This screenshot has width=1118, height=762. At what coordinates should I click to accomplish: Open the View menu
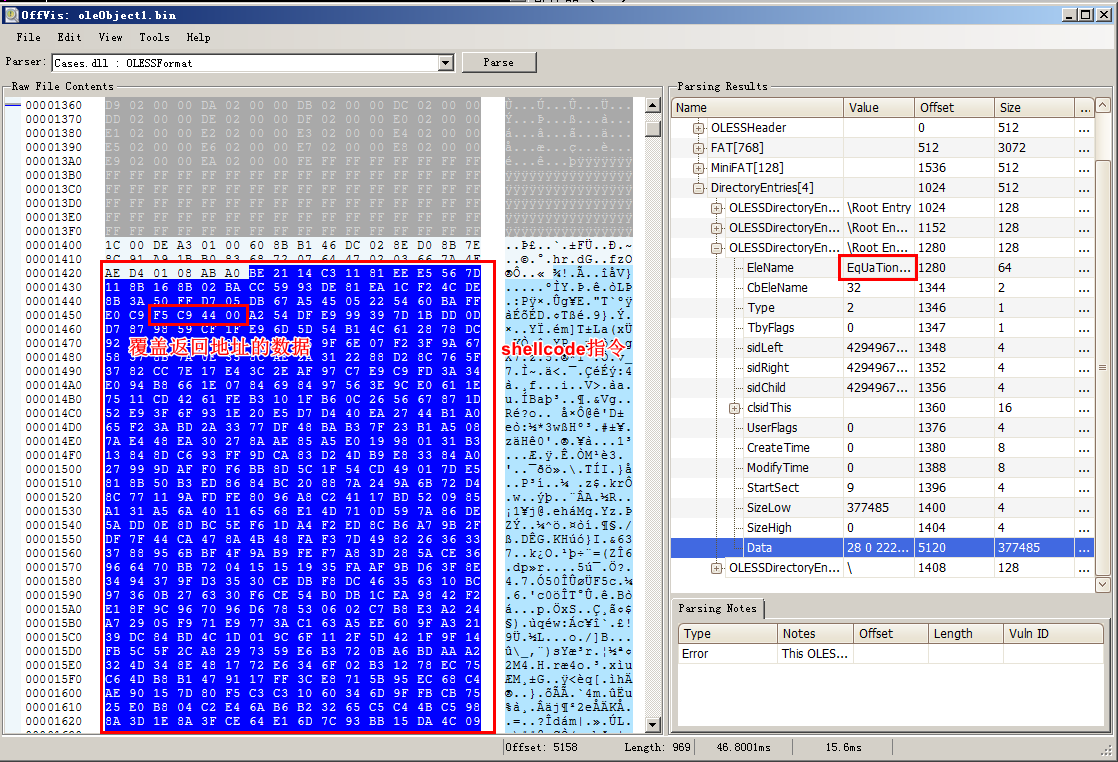111,37
